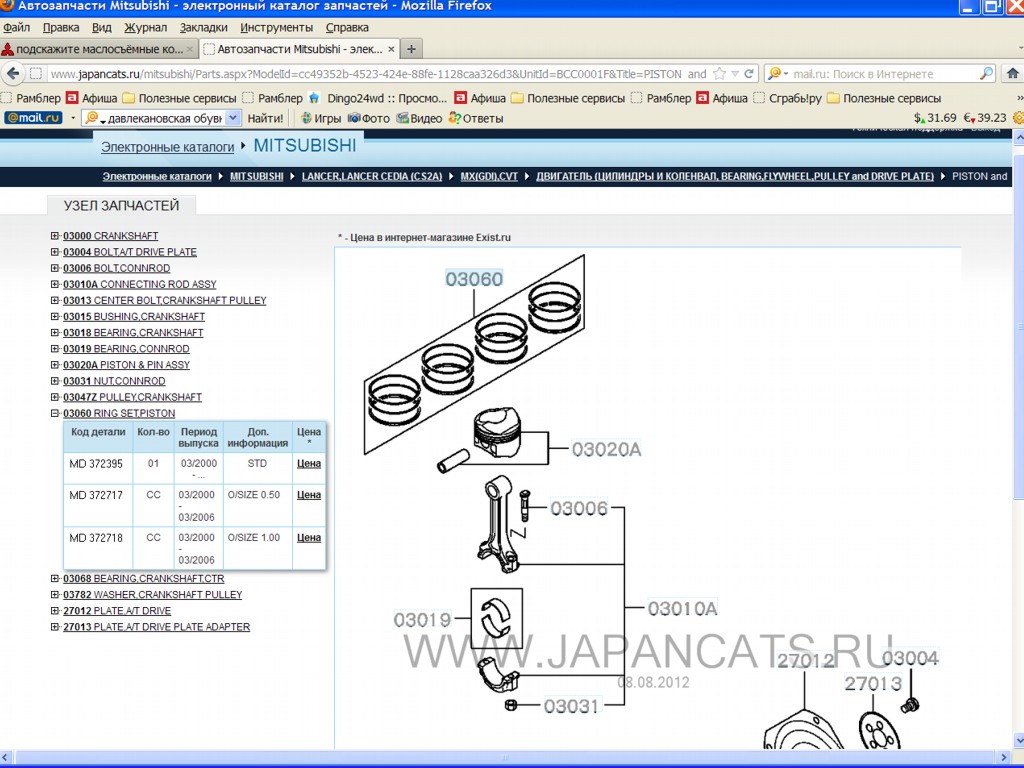Open Игры in the mail.ru toolbar
This screenshot has width=1024, height=768.
321,118
